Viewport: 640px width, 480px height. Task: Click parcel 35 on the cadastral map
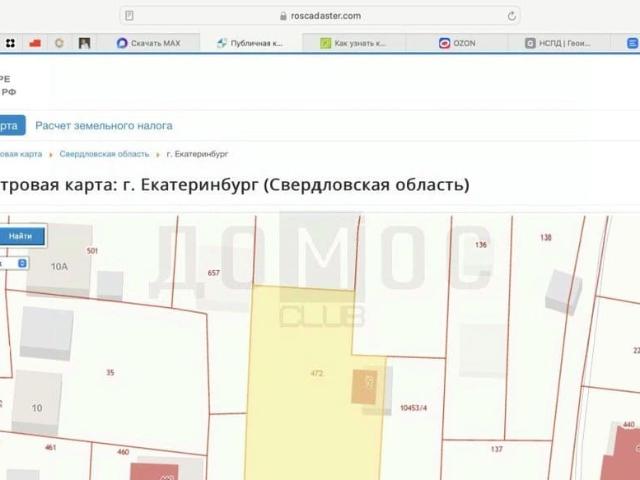tap(110, 372)
